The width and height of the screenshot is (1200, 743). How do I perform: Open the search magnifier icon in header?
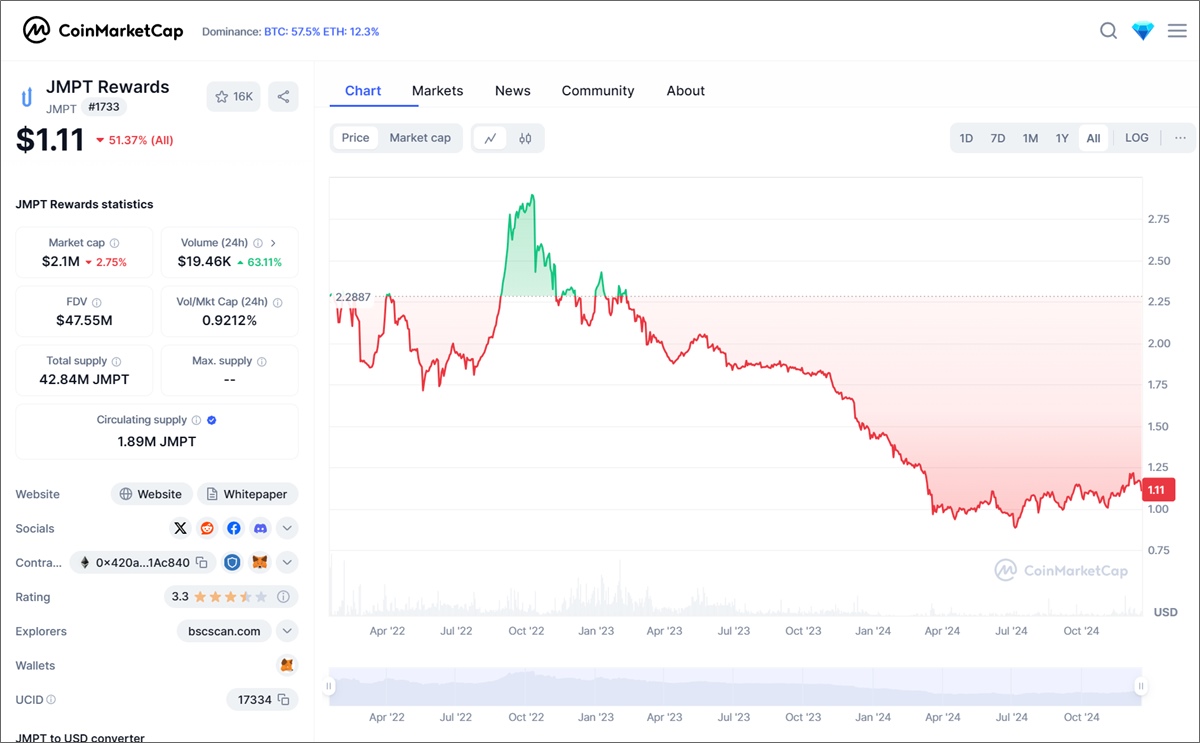click(1108, 31)
